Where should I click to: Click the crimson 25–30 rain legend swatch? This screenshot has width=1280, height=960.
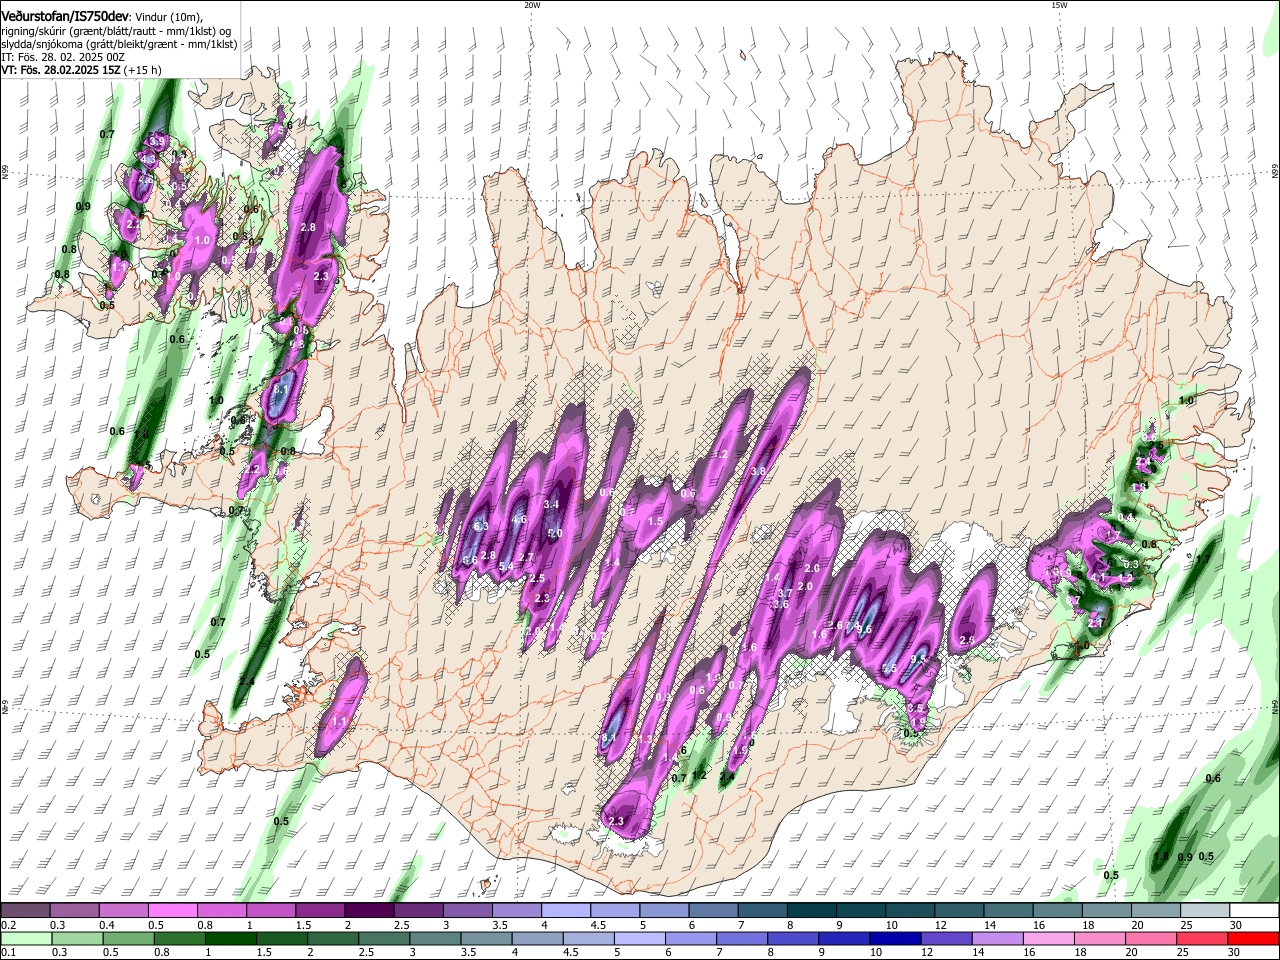click(x=1203, y=938)
